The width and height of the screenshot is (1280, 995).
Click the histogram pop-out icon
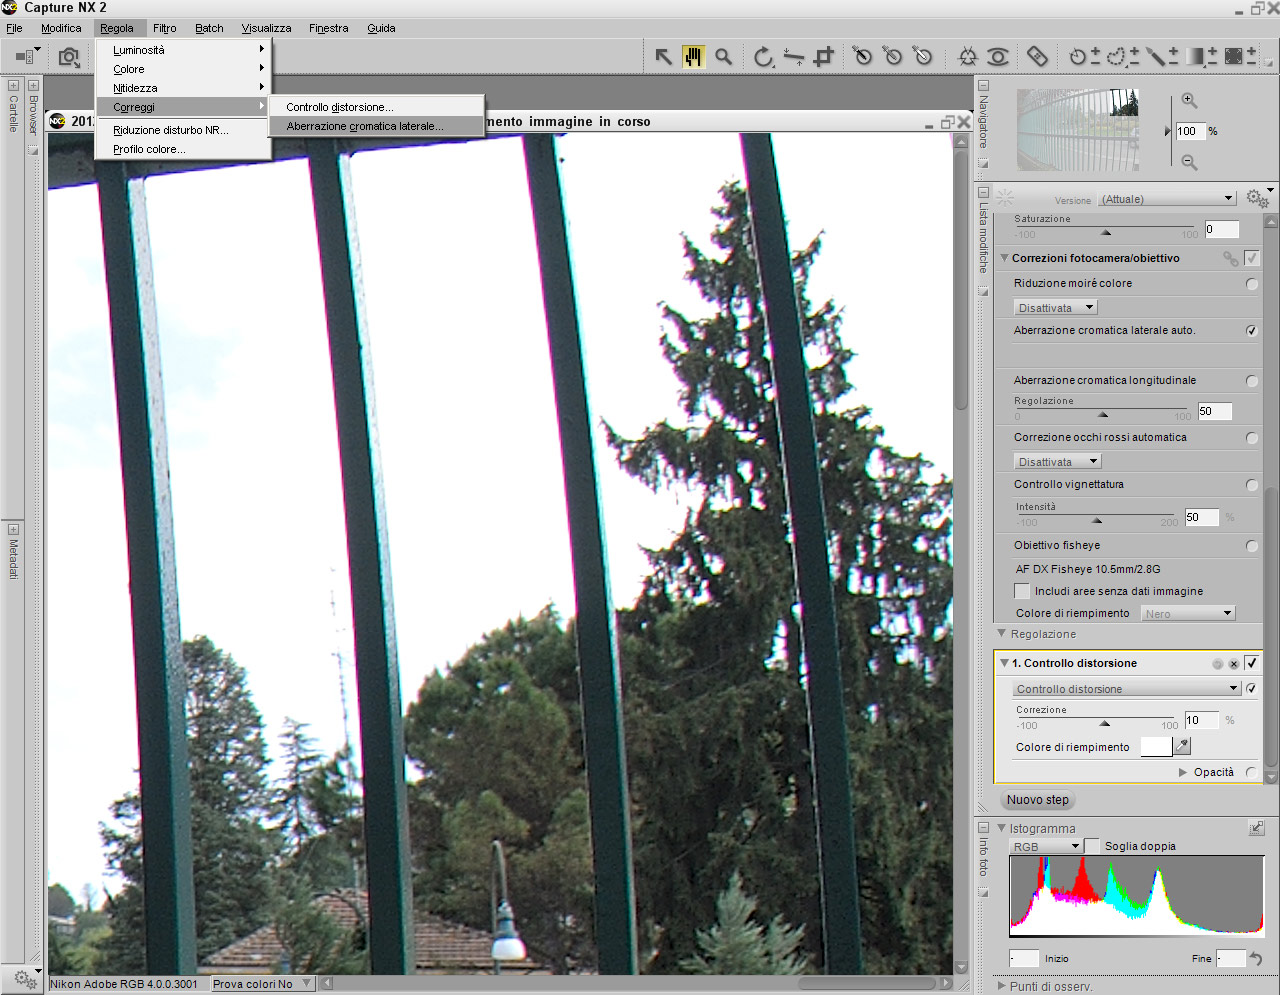coord(1256,828)
